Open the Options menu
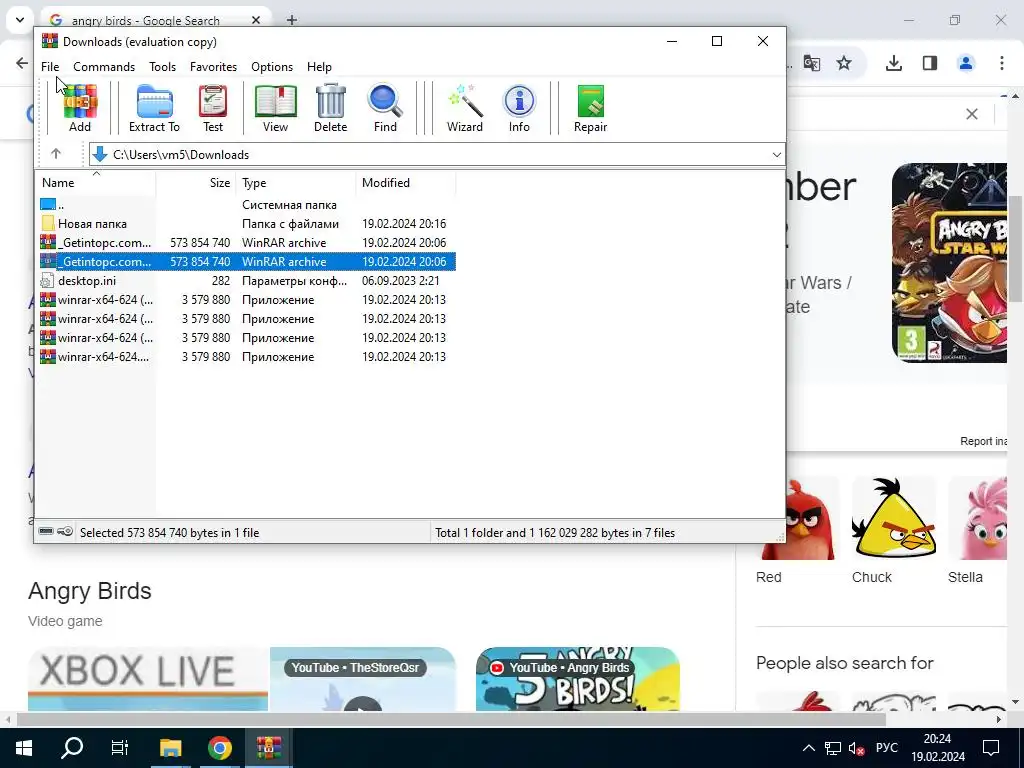Viewport: 1024px width, 768px height. coord(272,67)
